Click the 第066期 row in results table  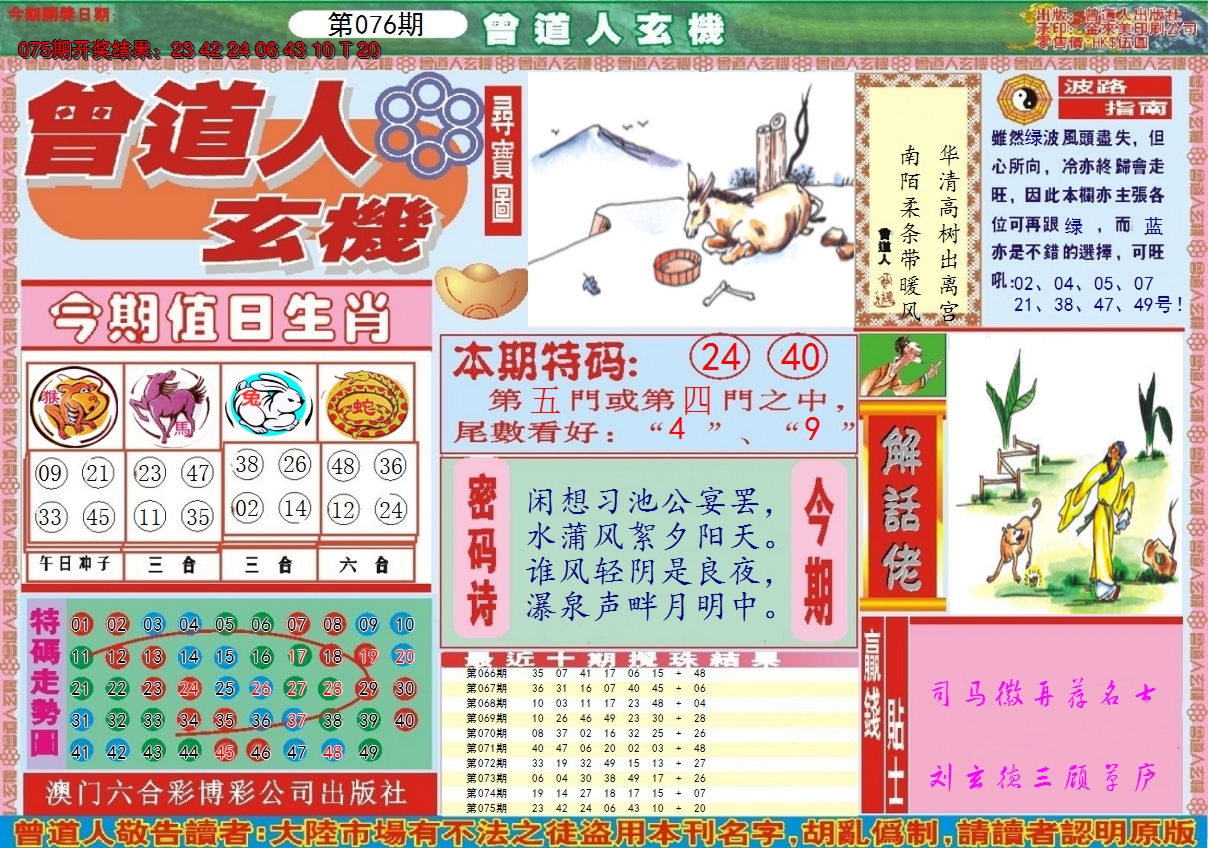coord(649,673)
